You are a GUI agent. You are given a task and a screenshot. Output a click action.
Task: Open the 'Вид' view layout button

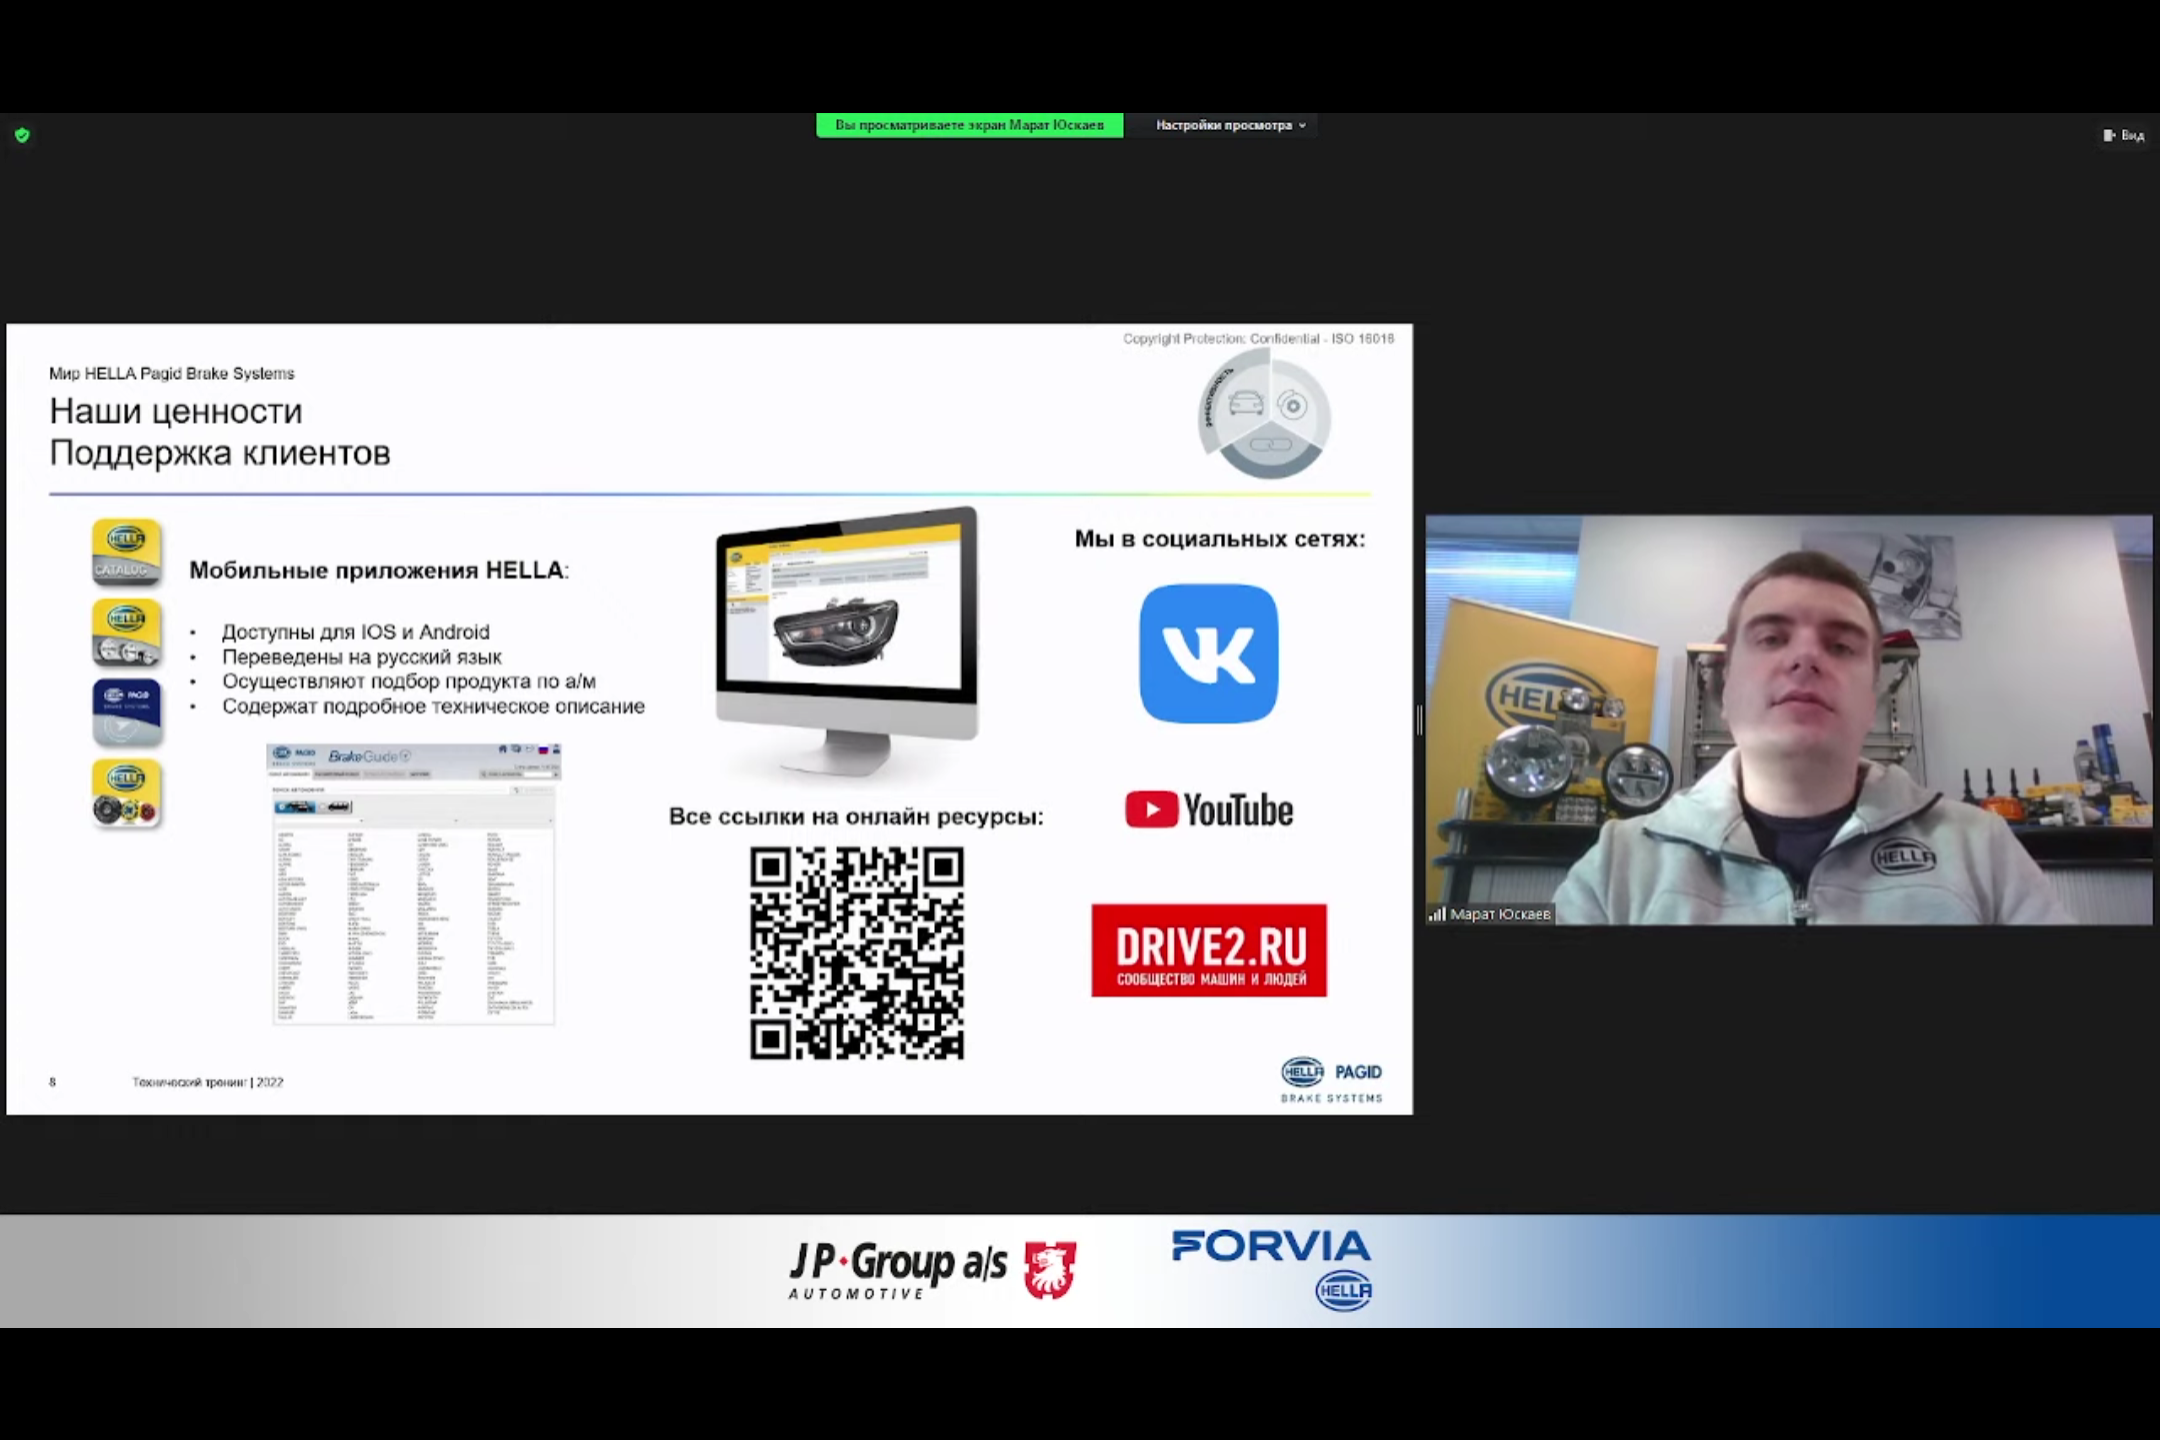(x=2123, y=135)
